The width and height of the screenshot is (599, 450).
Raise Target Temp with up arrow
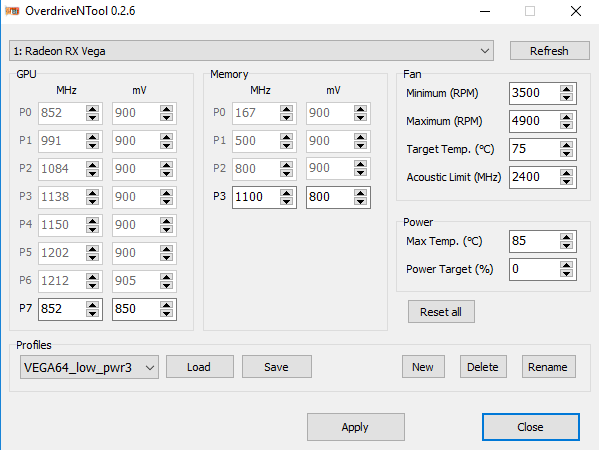point(567,144)
